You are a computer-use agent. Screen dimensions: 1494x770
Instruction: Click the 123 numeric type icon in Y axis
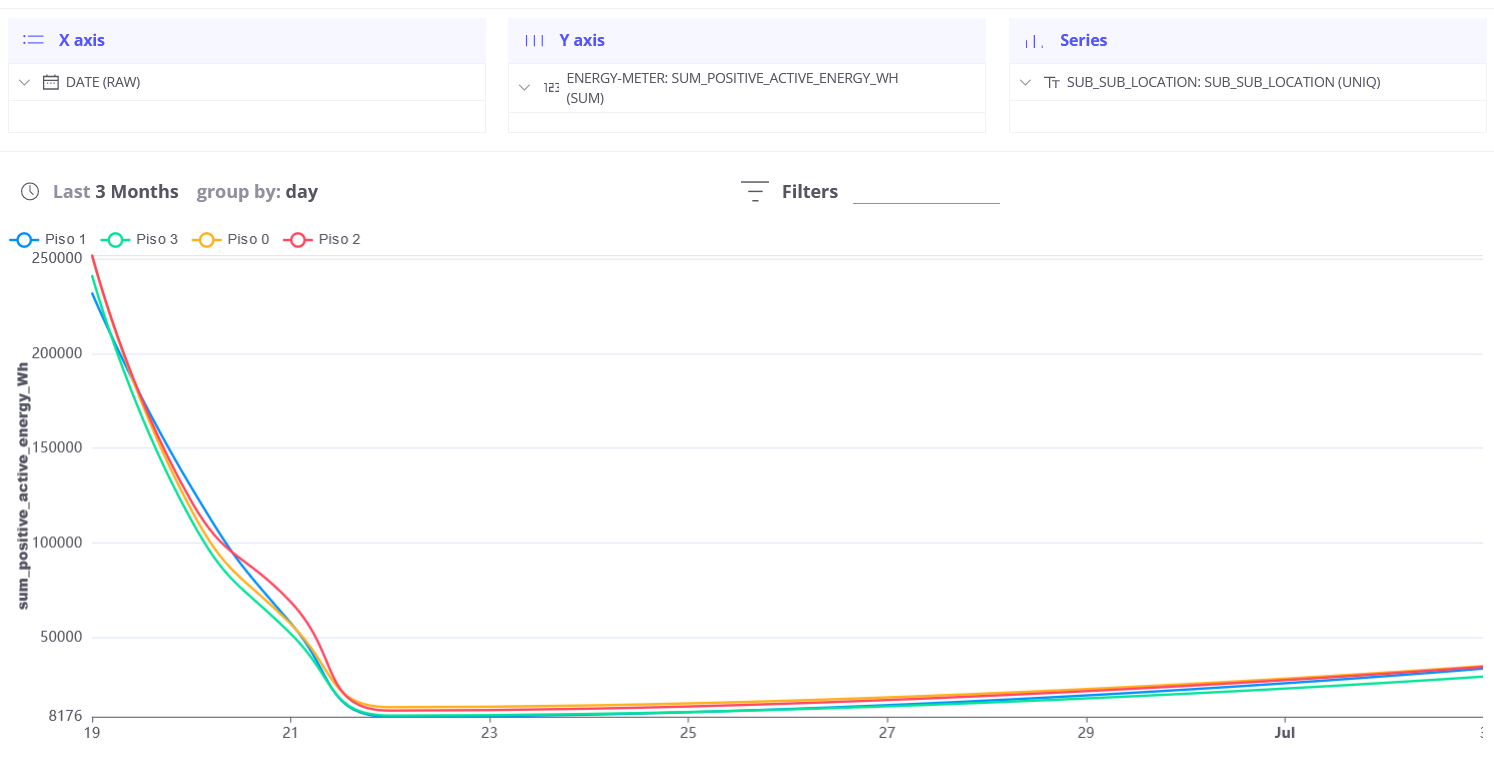coord(551,87)
